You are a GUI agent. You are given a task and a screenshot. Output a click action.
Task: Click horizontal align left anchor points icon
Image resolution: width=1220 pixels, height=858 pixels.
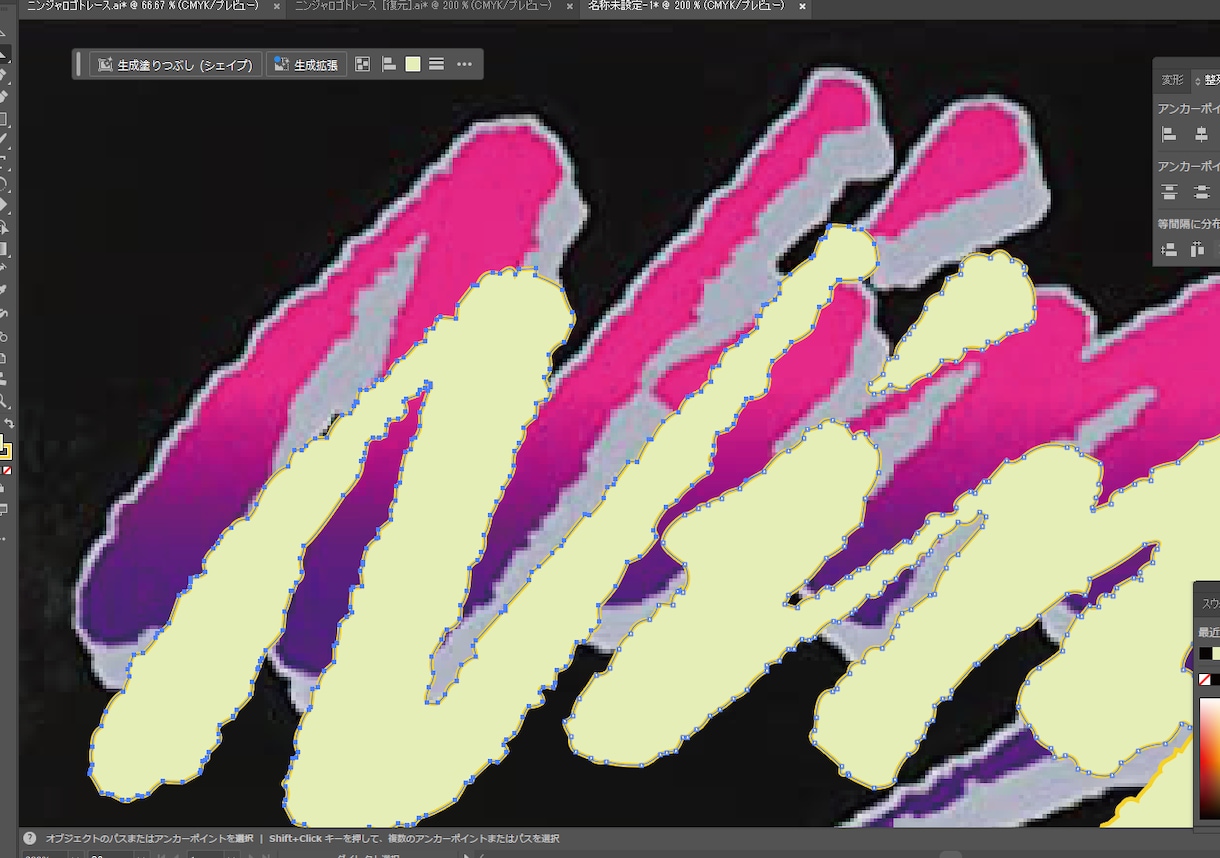1169,134
